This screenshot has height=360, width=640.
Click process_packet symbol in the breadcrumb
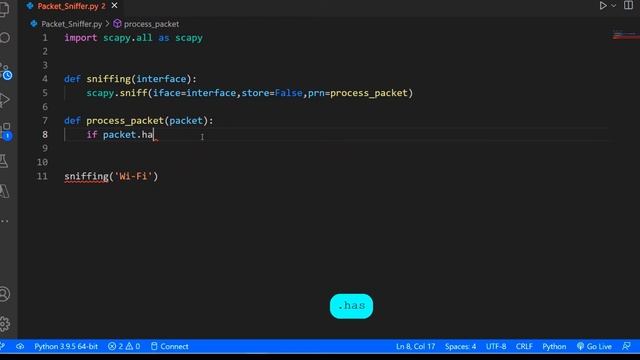[151, 24]
